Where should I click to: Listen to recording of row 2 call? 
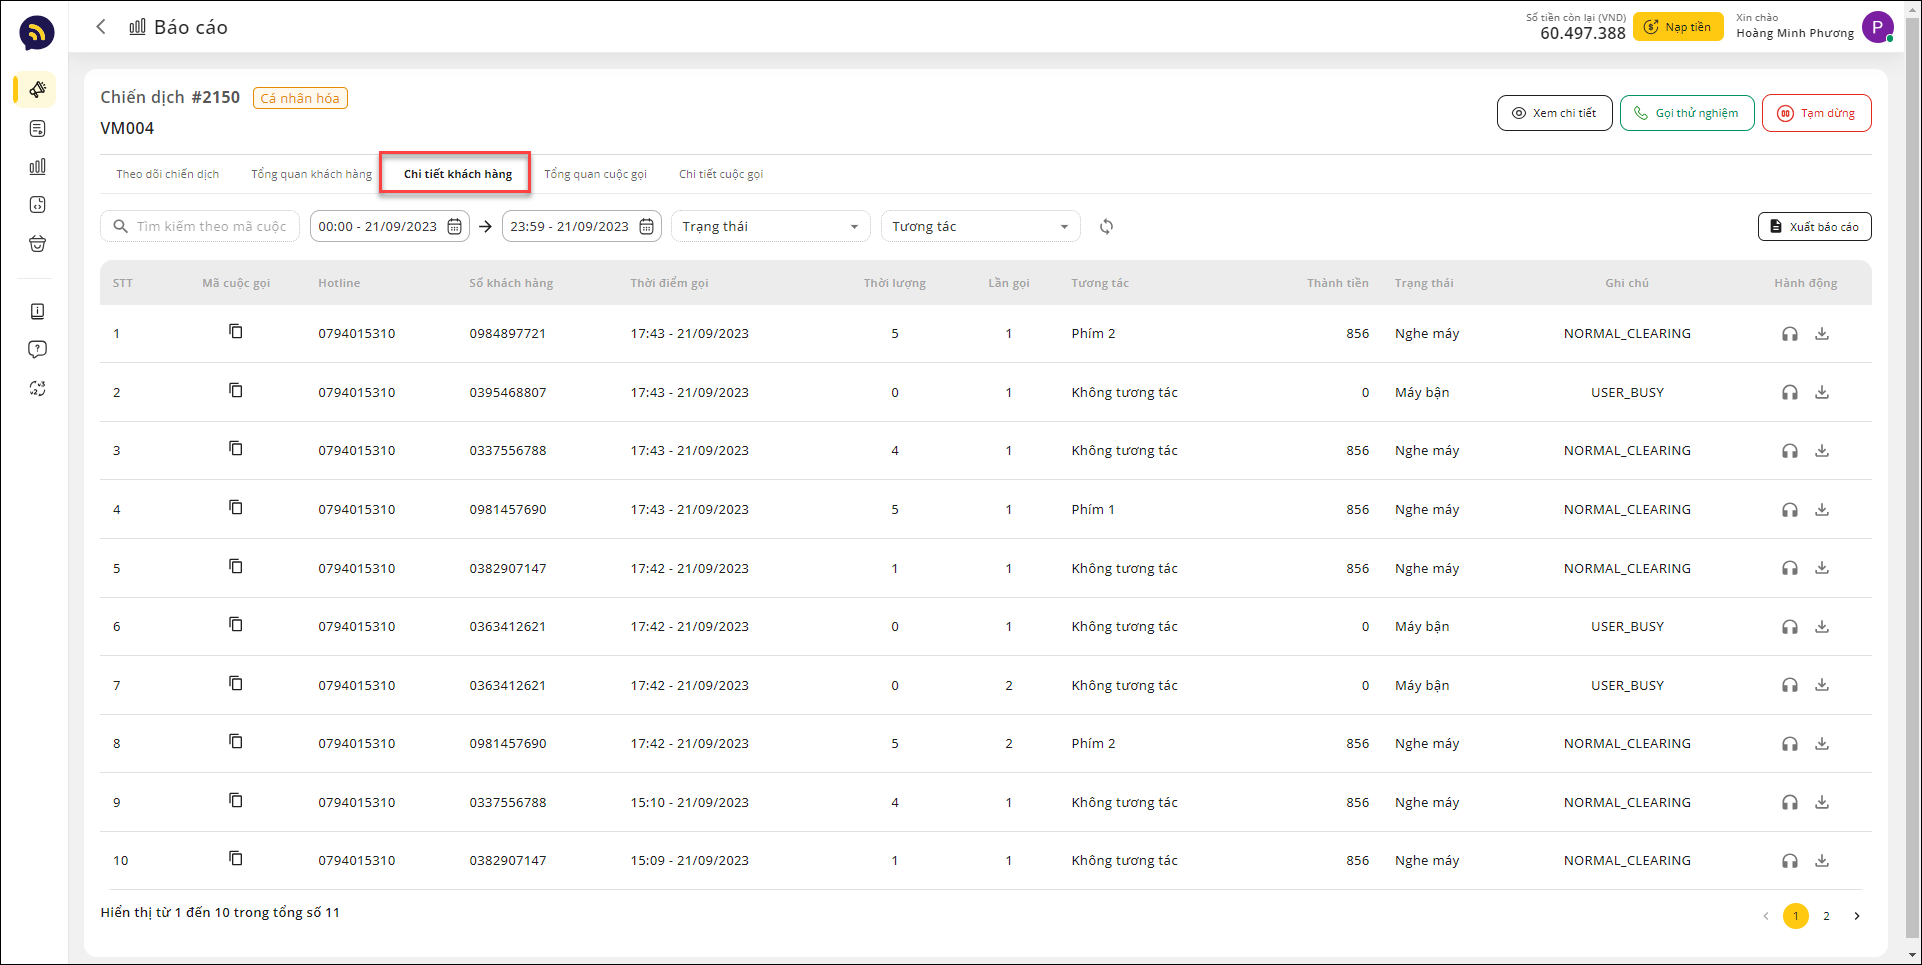pos(1789,393)
